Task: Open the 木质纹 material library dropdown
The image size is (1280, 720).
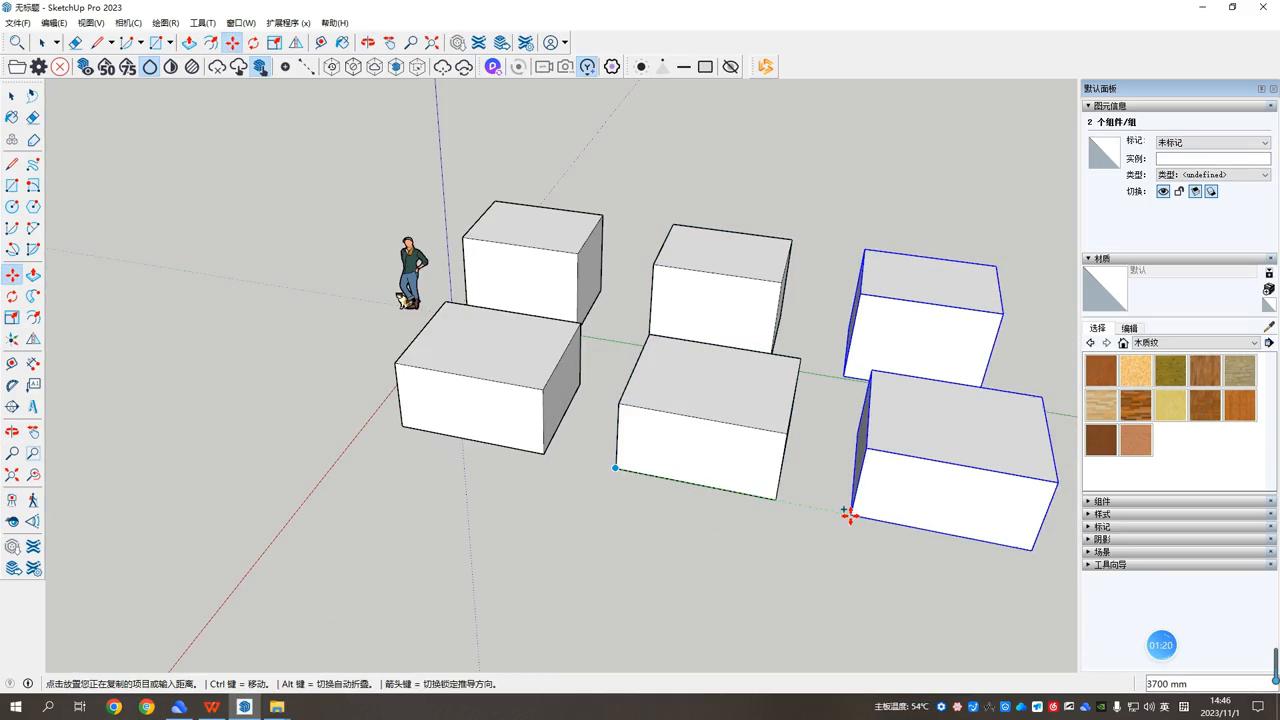Action: tap(1195, 343)
